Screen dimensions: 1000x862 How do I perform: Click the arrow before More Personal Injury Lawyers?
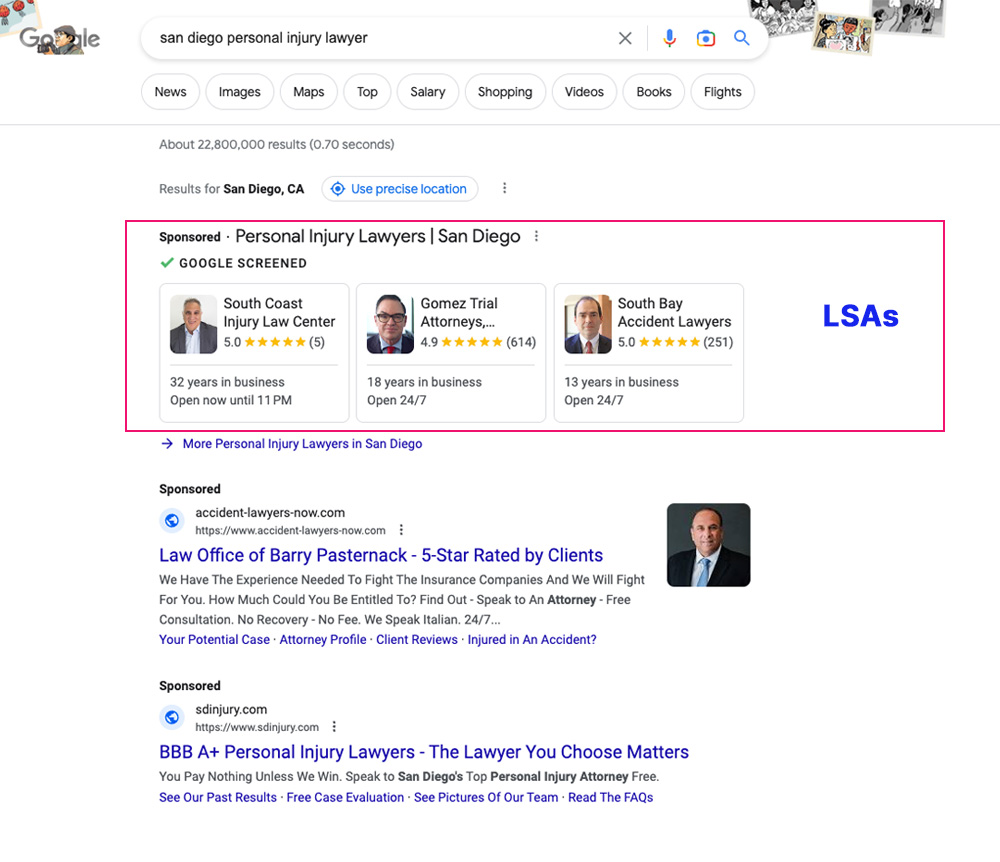tap(167, 444)
